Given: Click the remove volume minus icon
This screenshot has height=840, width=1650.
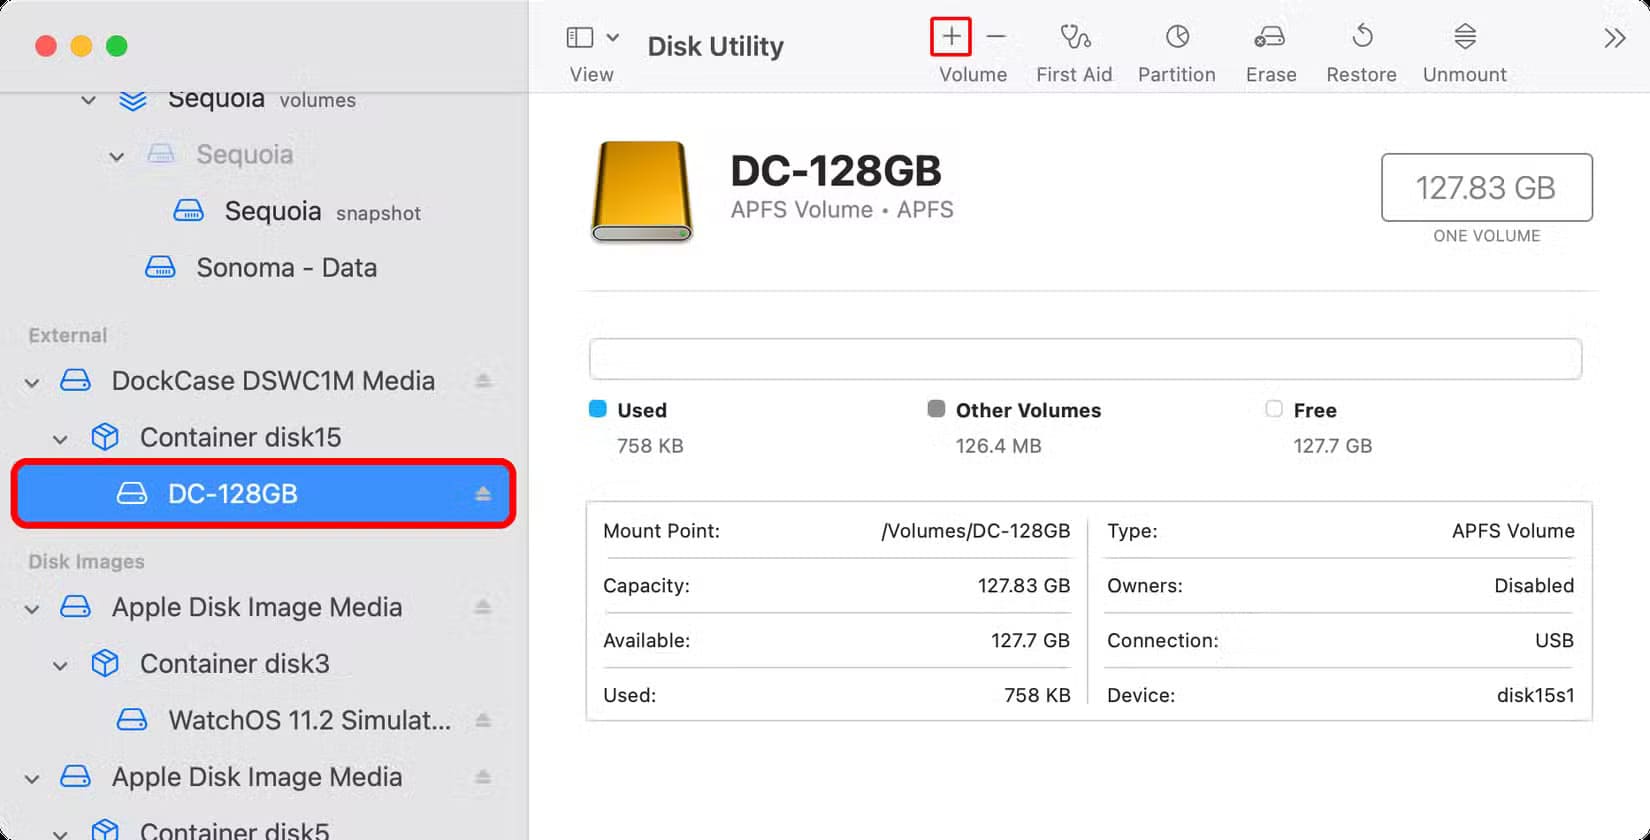Looking at the screenshot, I should 996,38.
